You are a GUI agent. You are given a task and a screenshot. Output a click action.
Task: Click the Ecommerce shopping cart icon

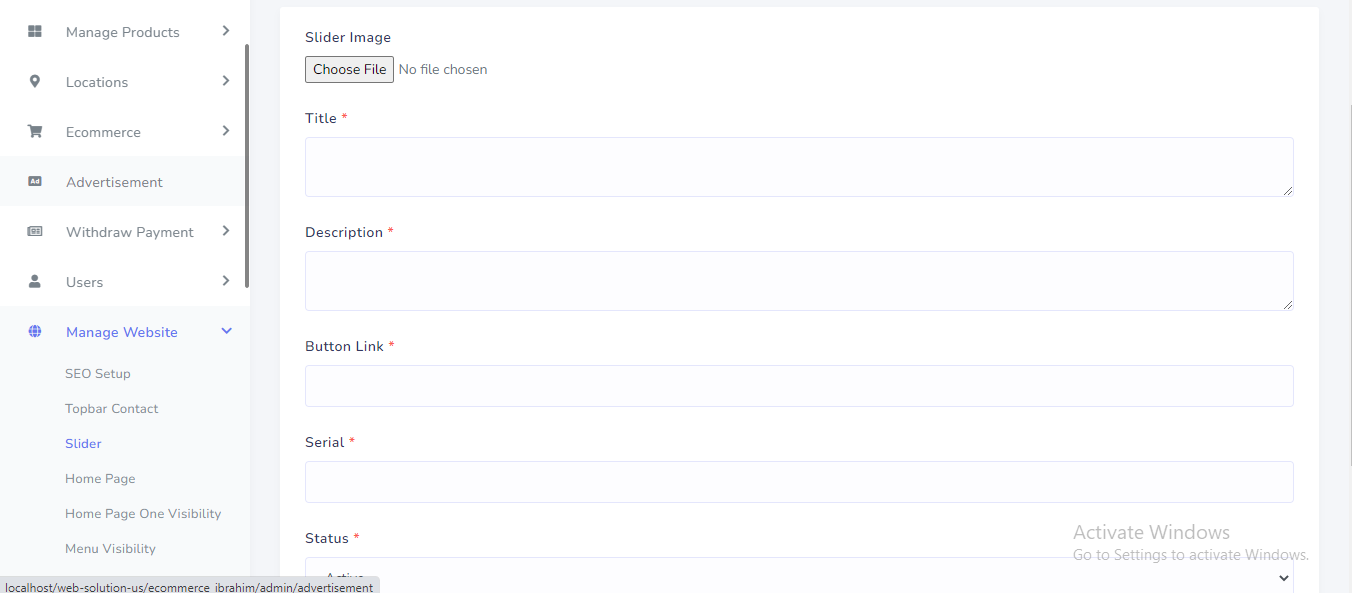tap(35, 132)
